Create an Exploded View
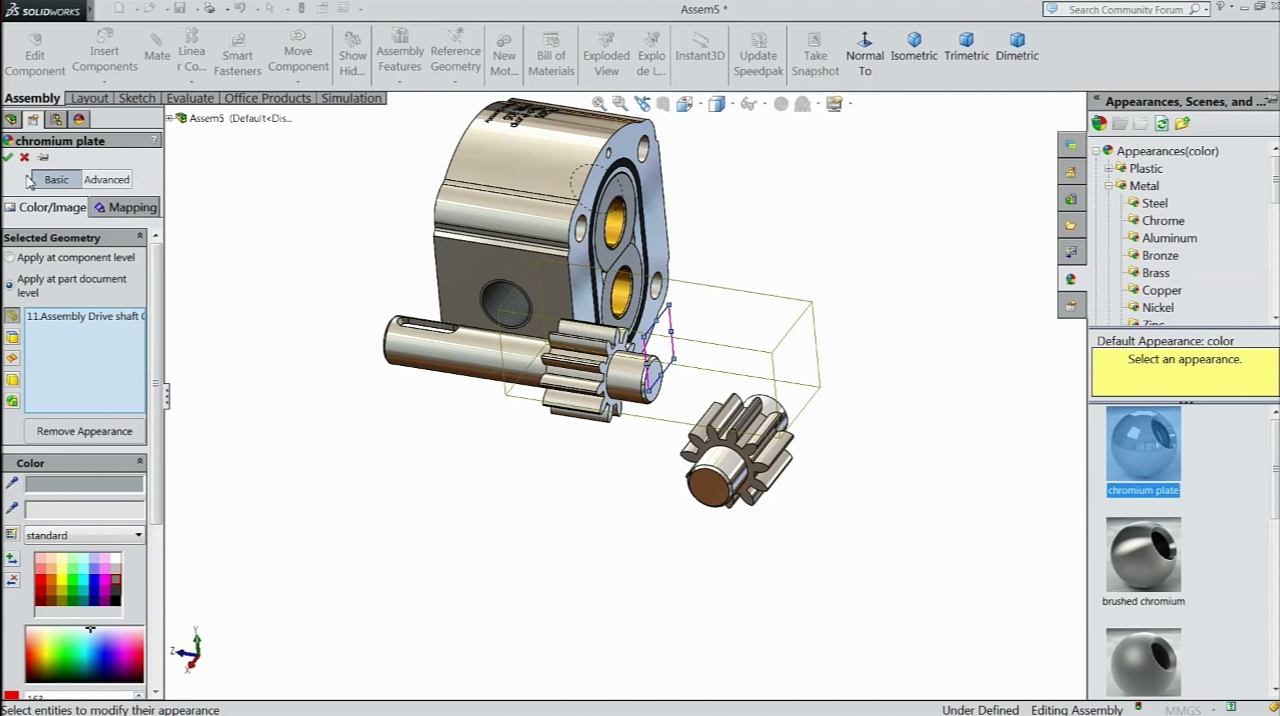Screen dimensions: 1280x716 tap(606, 54)
